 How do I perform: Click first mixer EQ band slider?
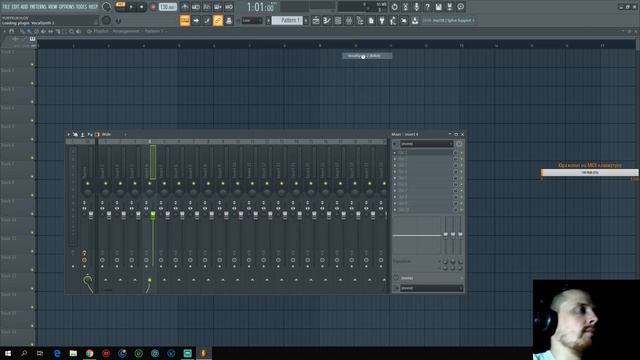click(445, 235)
